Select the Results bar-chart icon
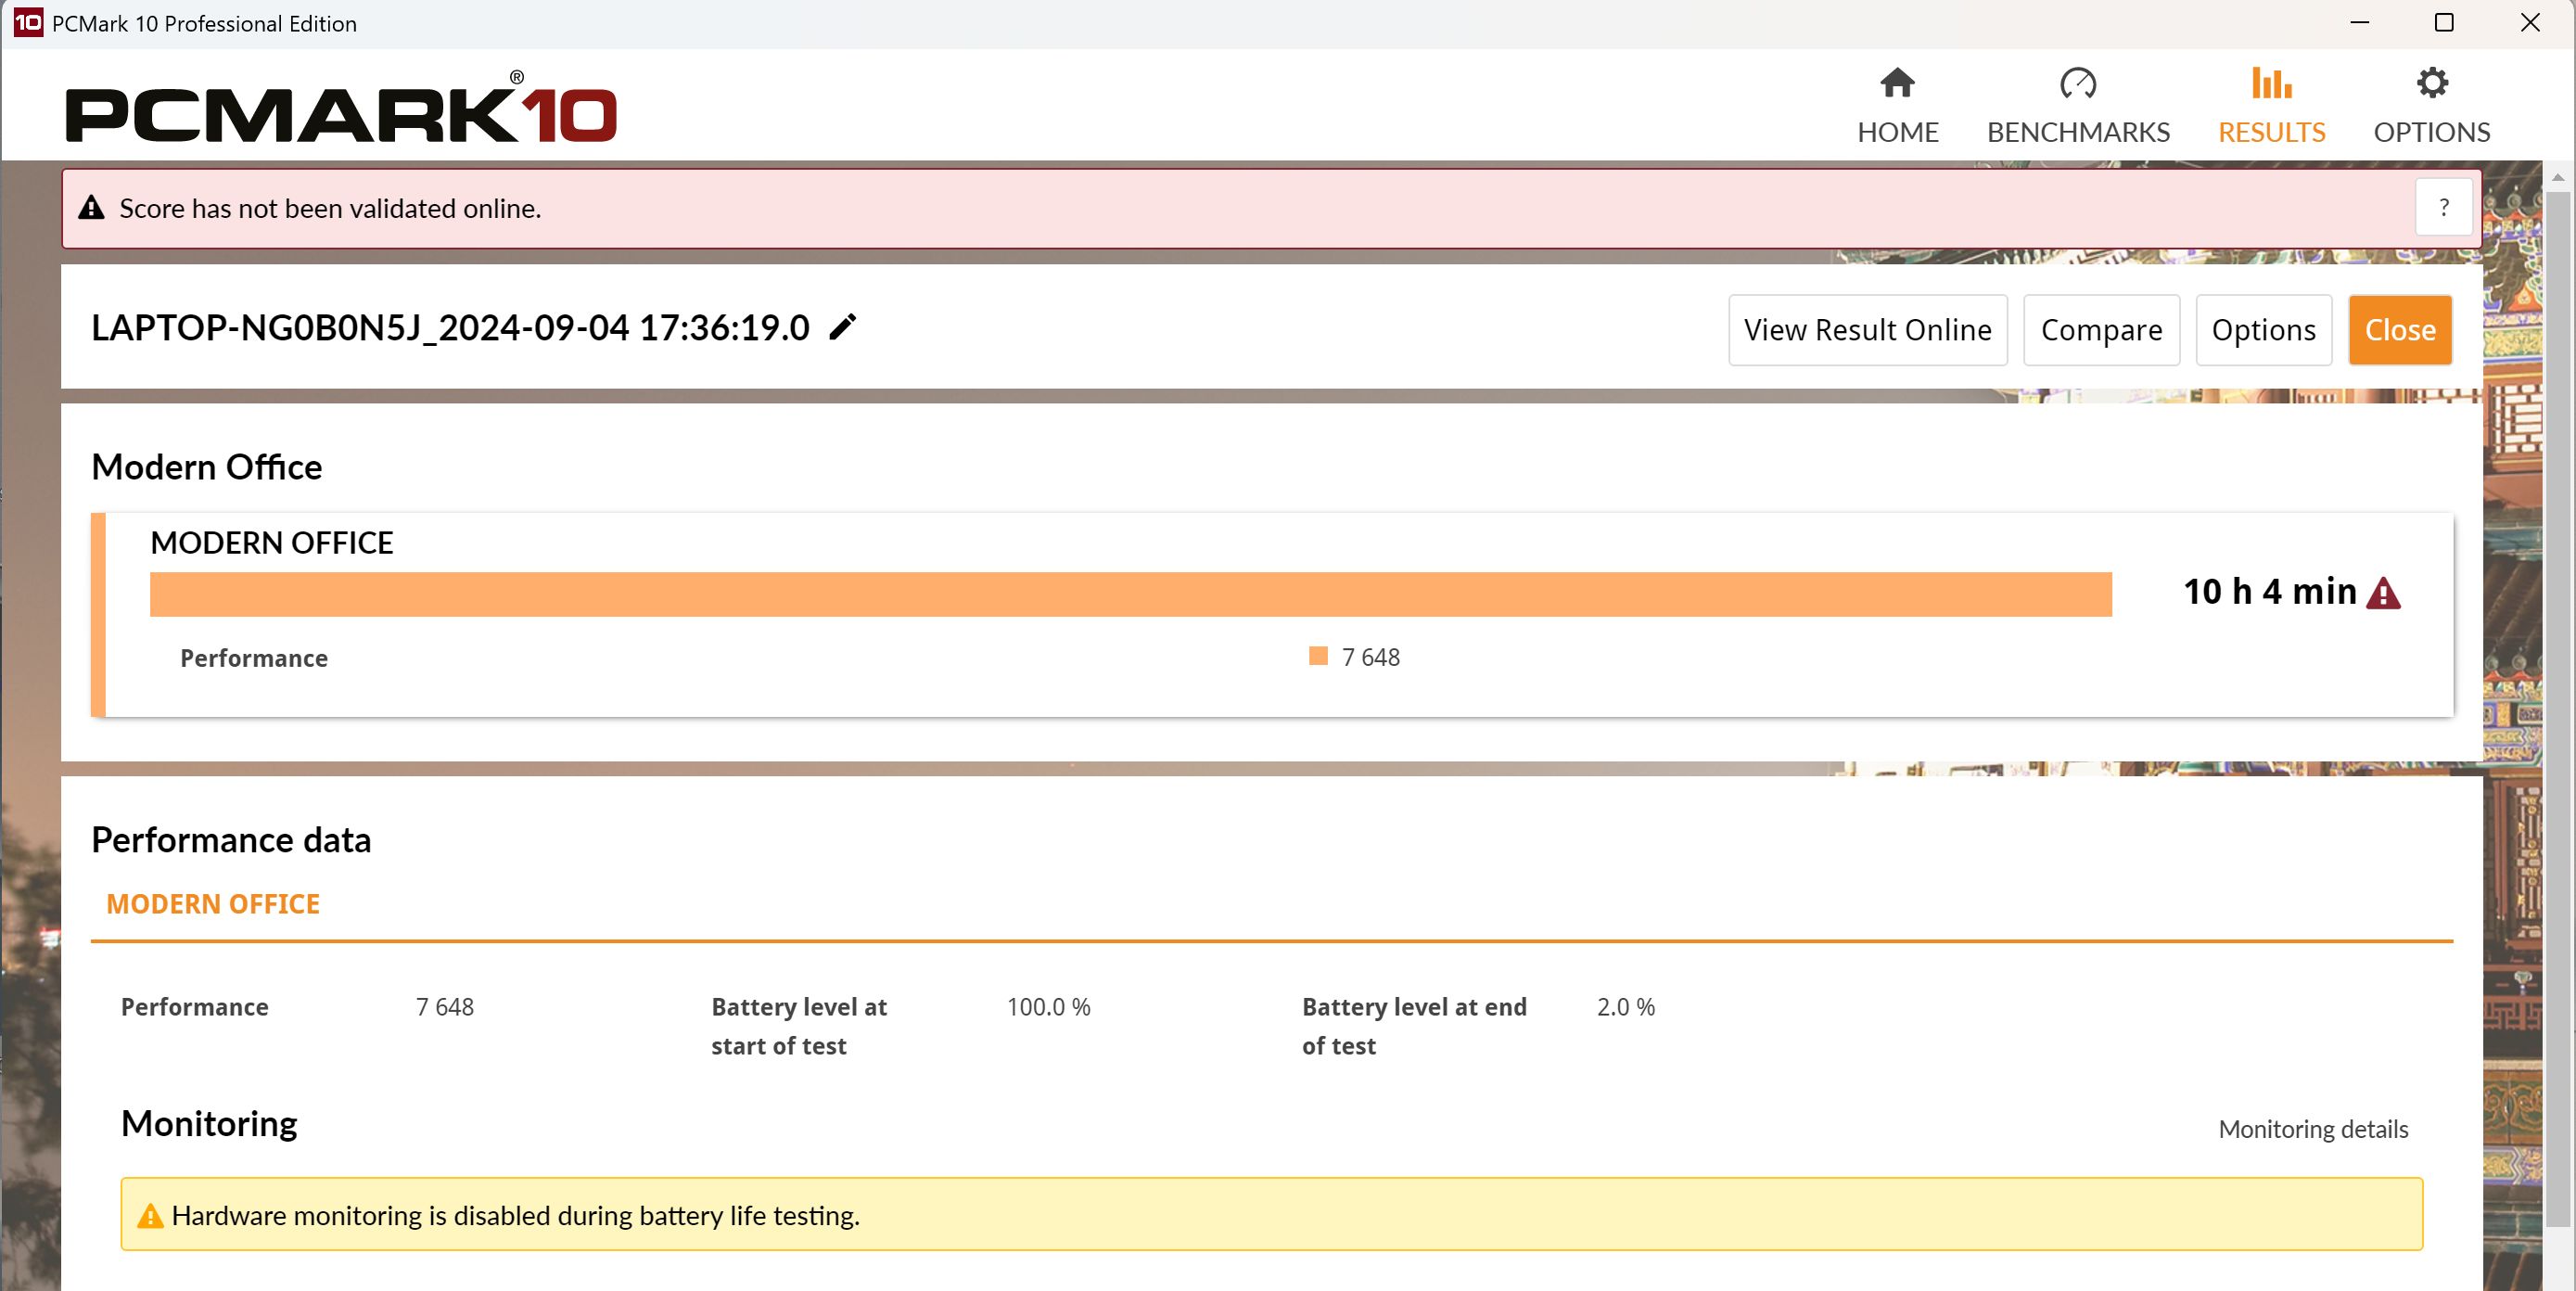Viewport: 2576px width, 1291px height. point(2271,83)
